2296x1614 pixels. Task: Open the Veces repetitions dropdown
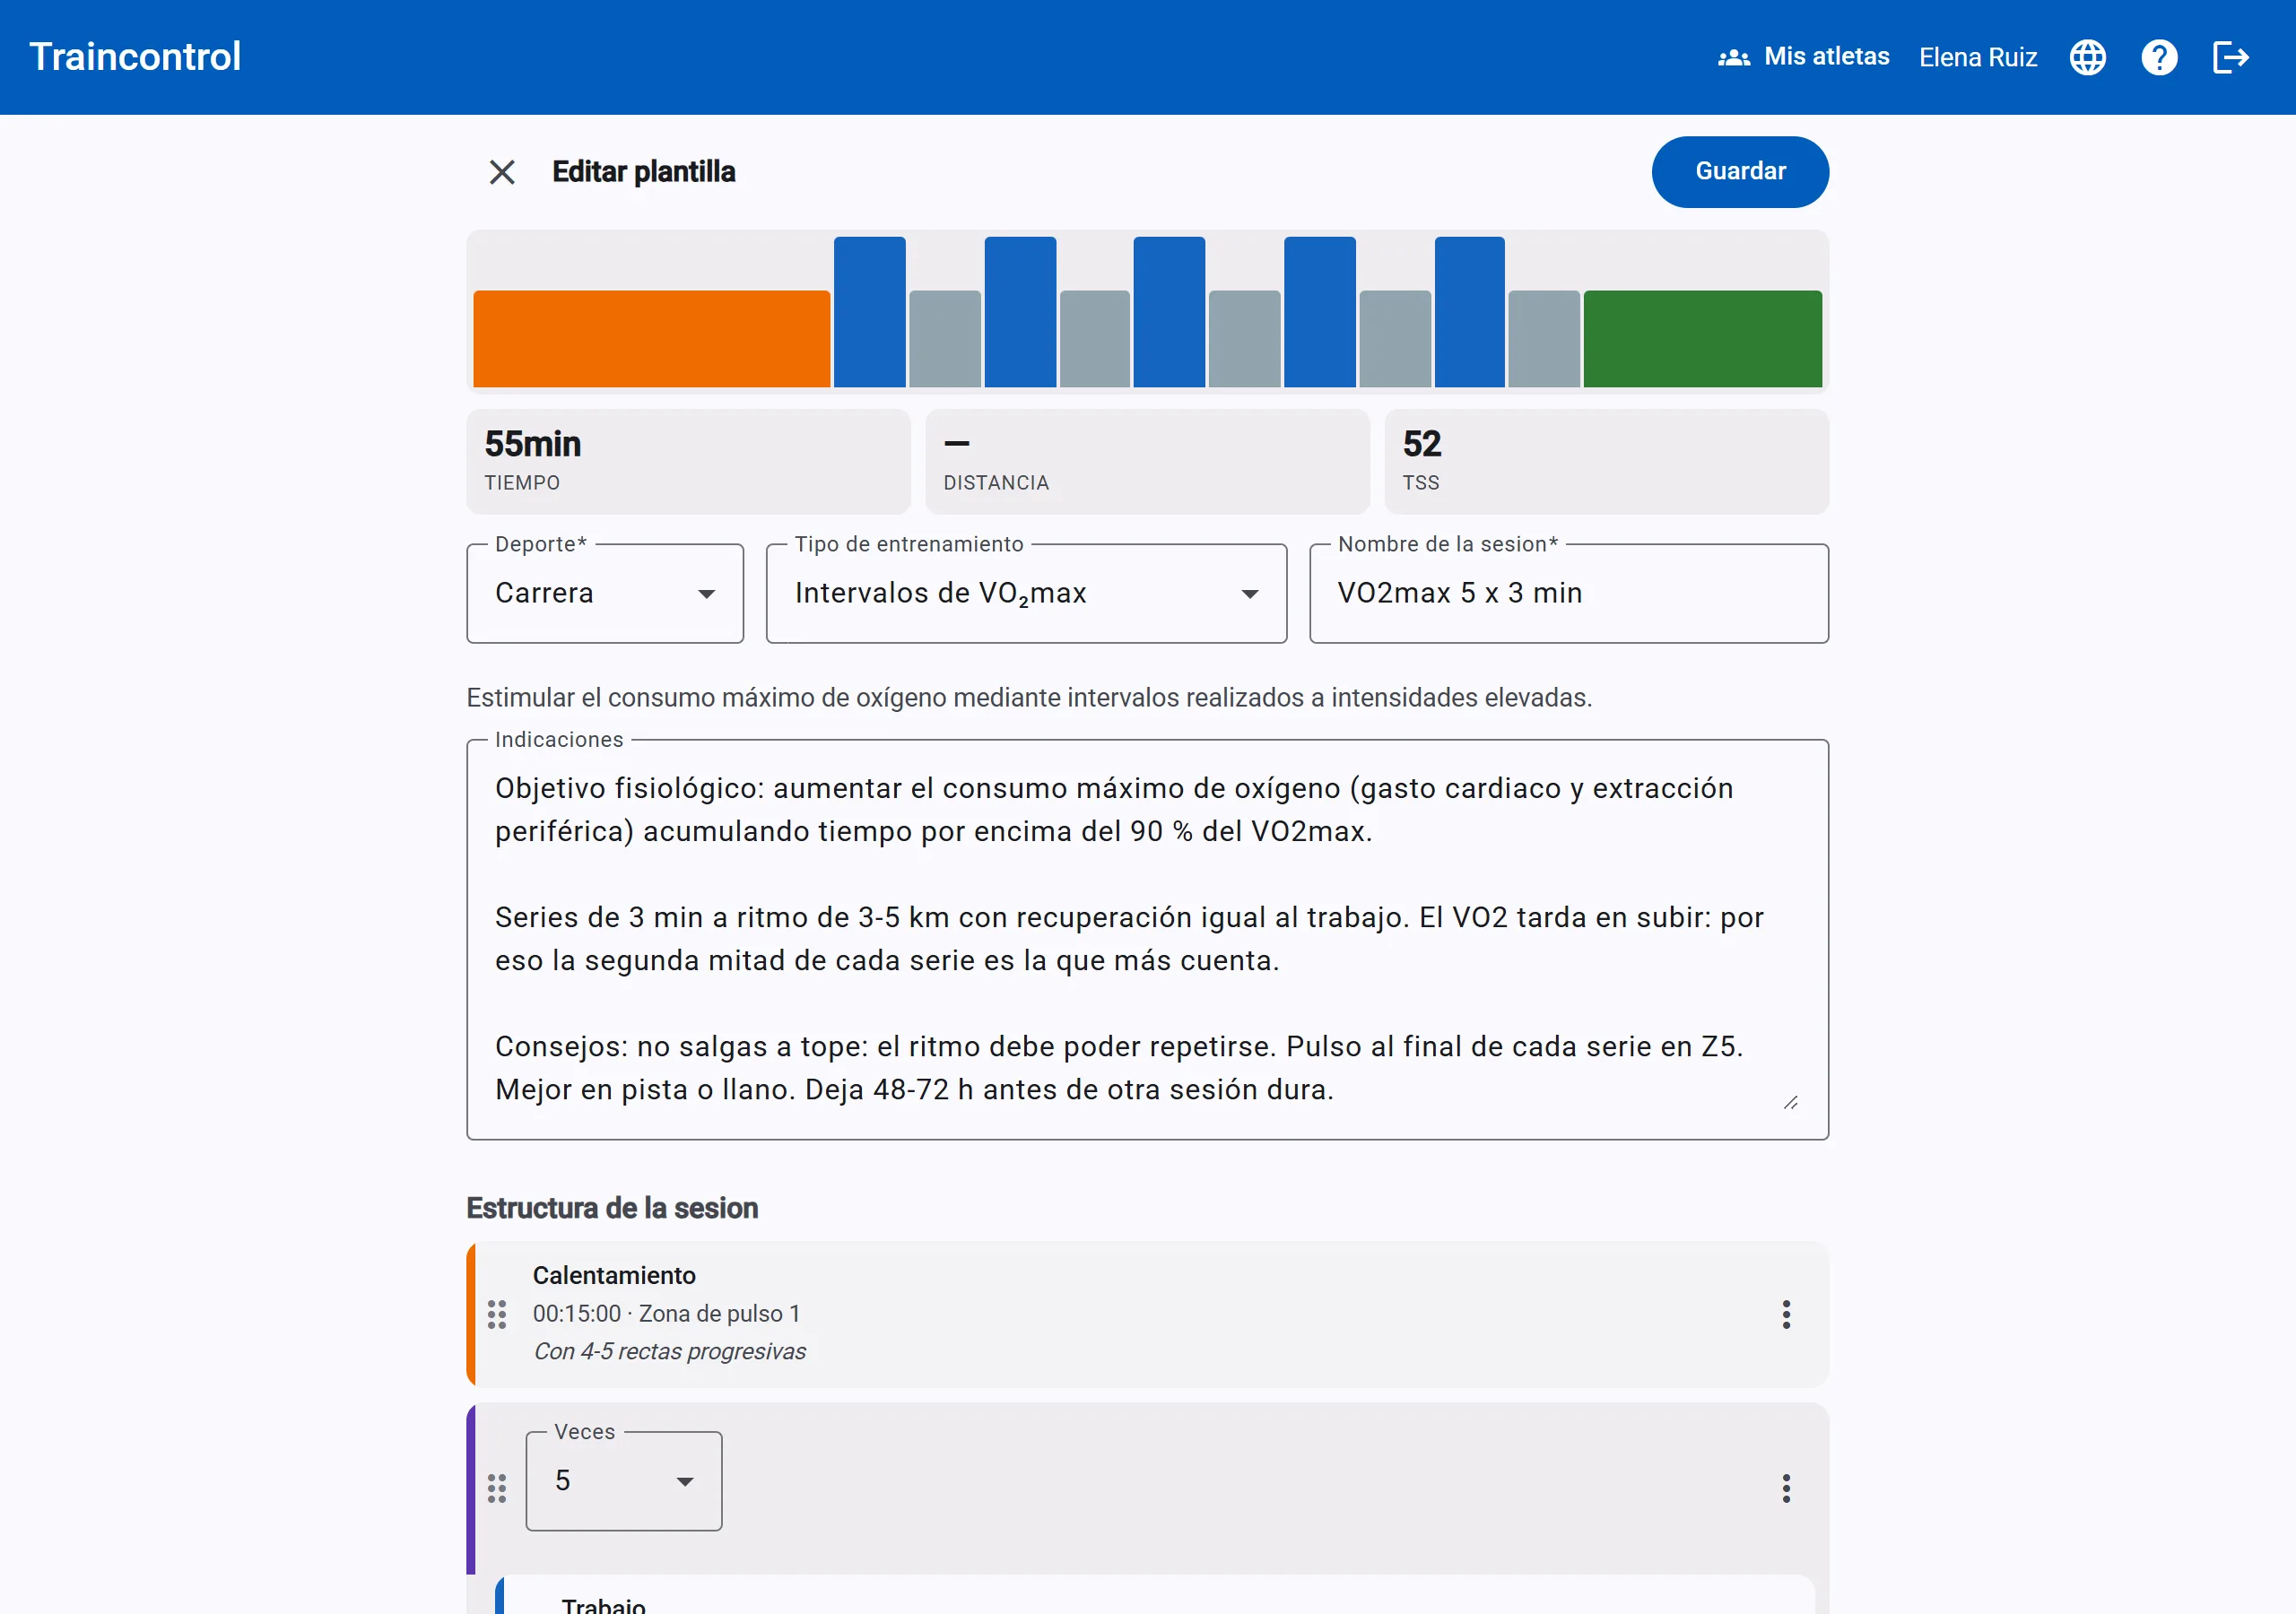pos(624,1481)
